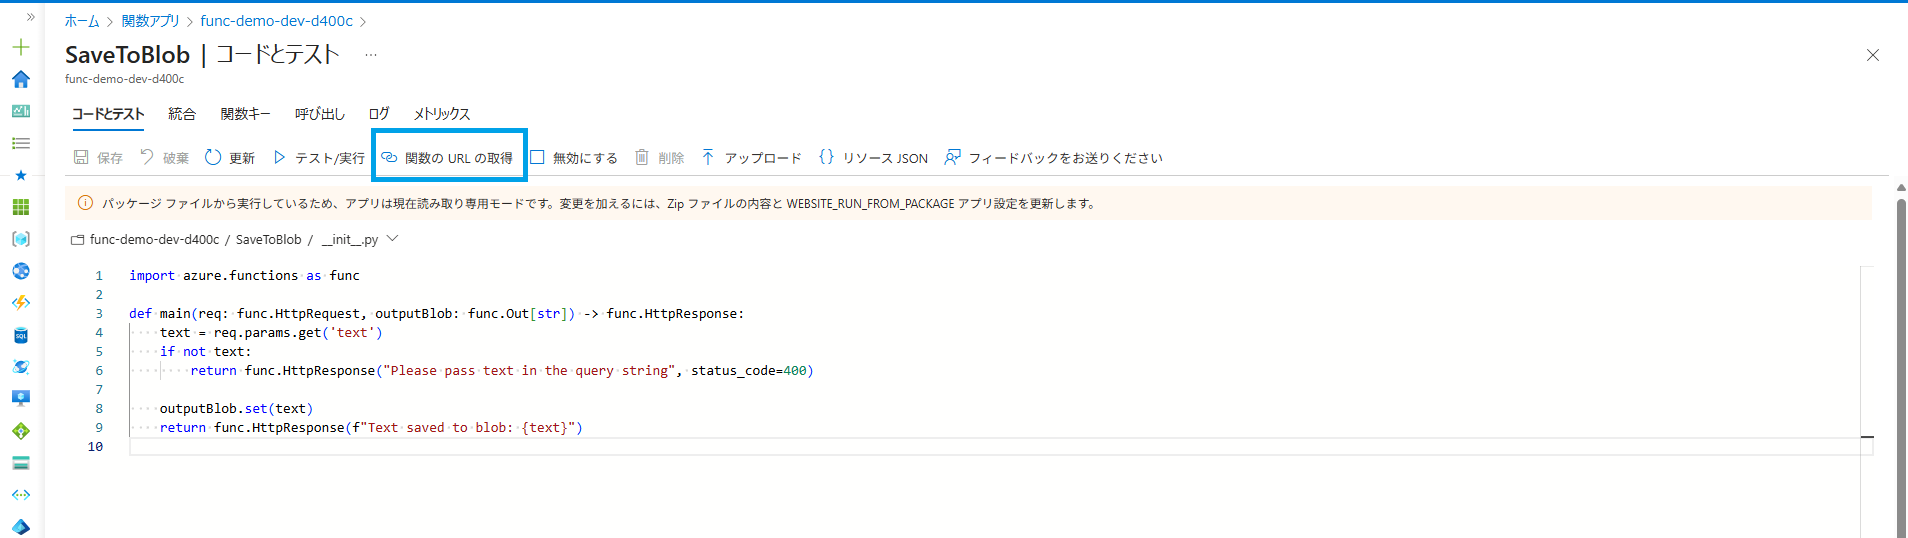
Task: Click line number 10 in editor gutter
Action: pyautogui.click(x=95, y=447)
